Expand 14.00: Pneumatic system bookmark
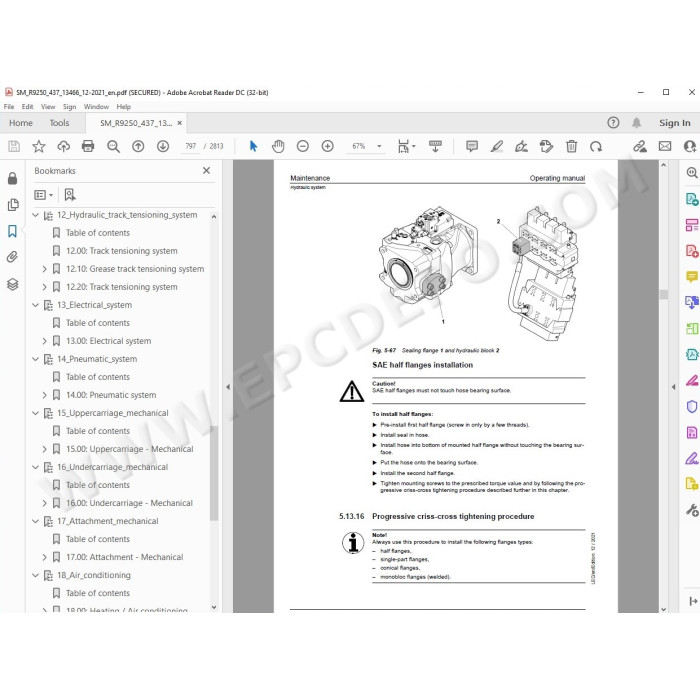 point(44,395)
